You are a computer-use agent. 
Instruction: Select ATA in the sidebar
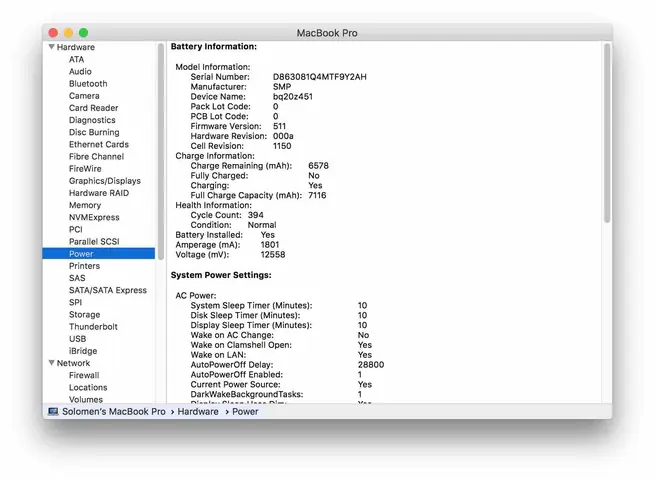coord(76,59)
